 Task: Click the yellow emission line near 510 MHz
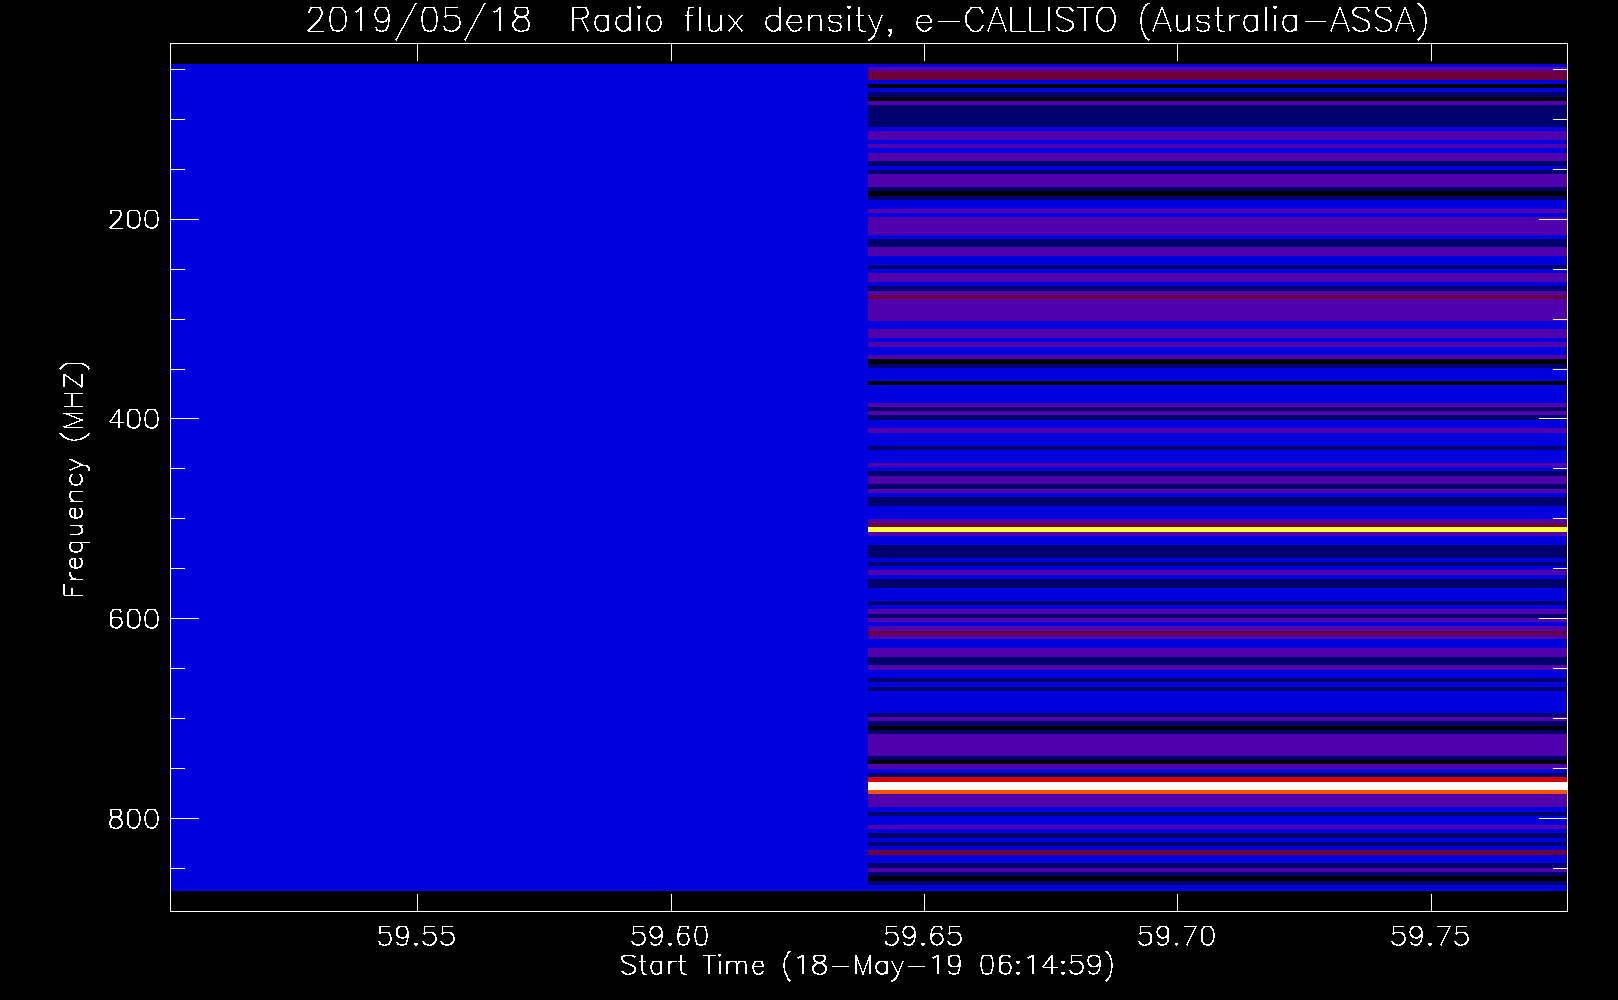[x=1217, y=529]
